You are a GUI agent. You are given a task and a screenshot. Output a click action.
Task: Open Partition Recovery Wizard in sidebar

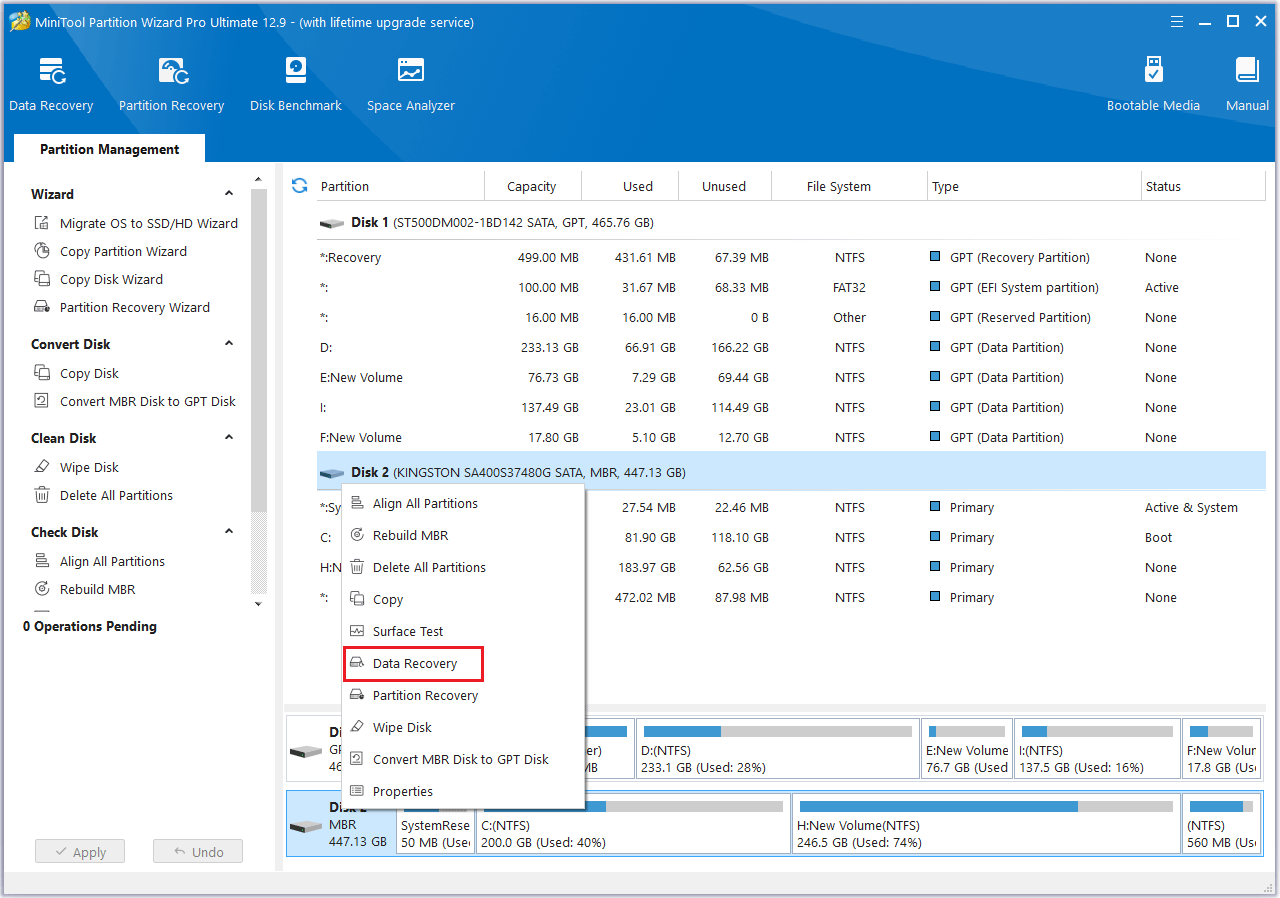point(122,307)
